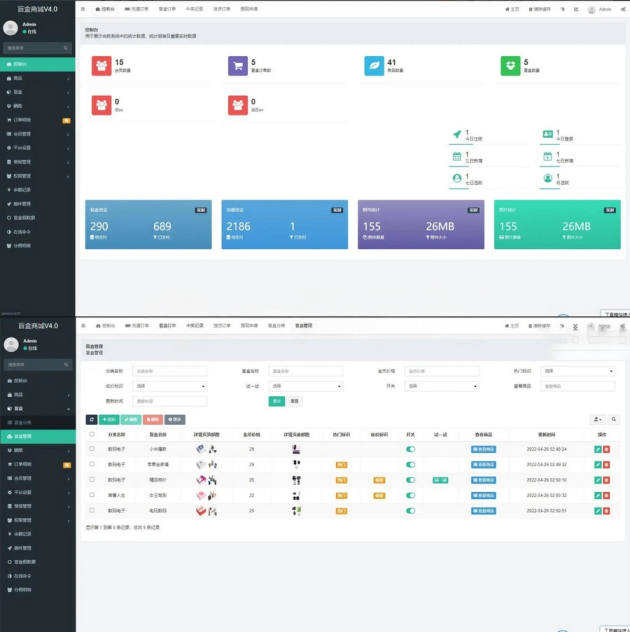Screen dimensions: 630x632
Task: Click the red members icon beside 15
Action: 101,66
